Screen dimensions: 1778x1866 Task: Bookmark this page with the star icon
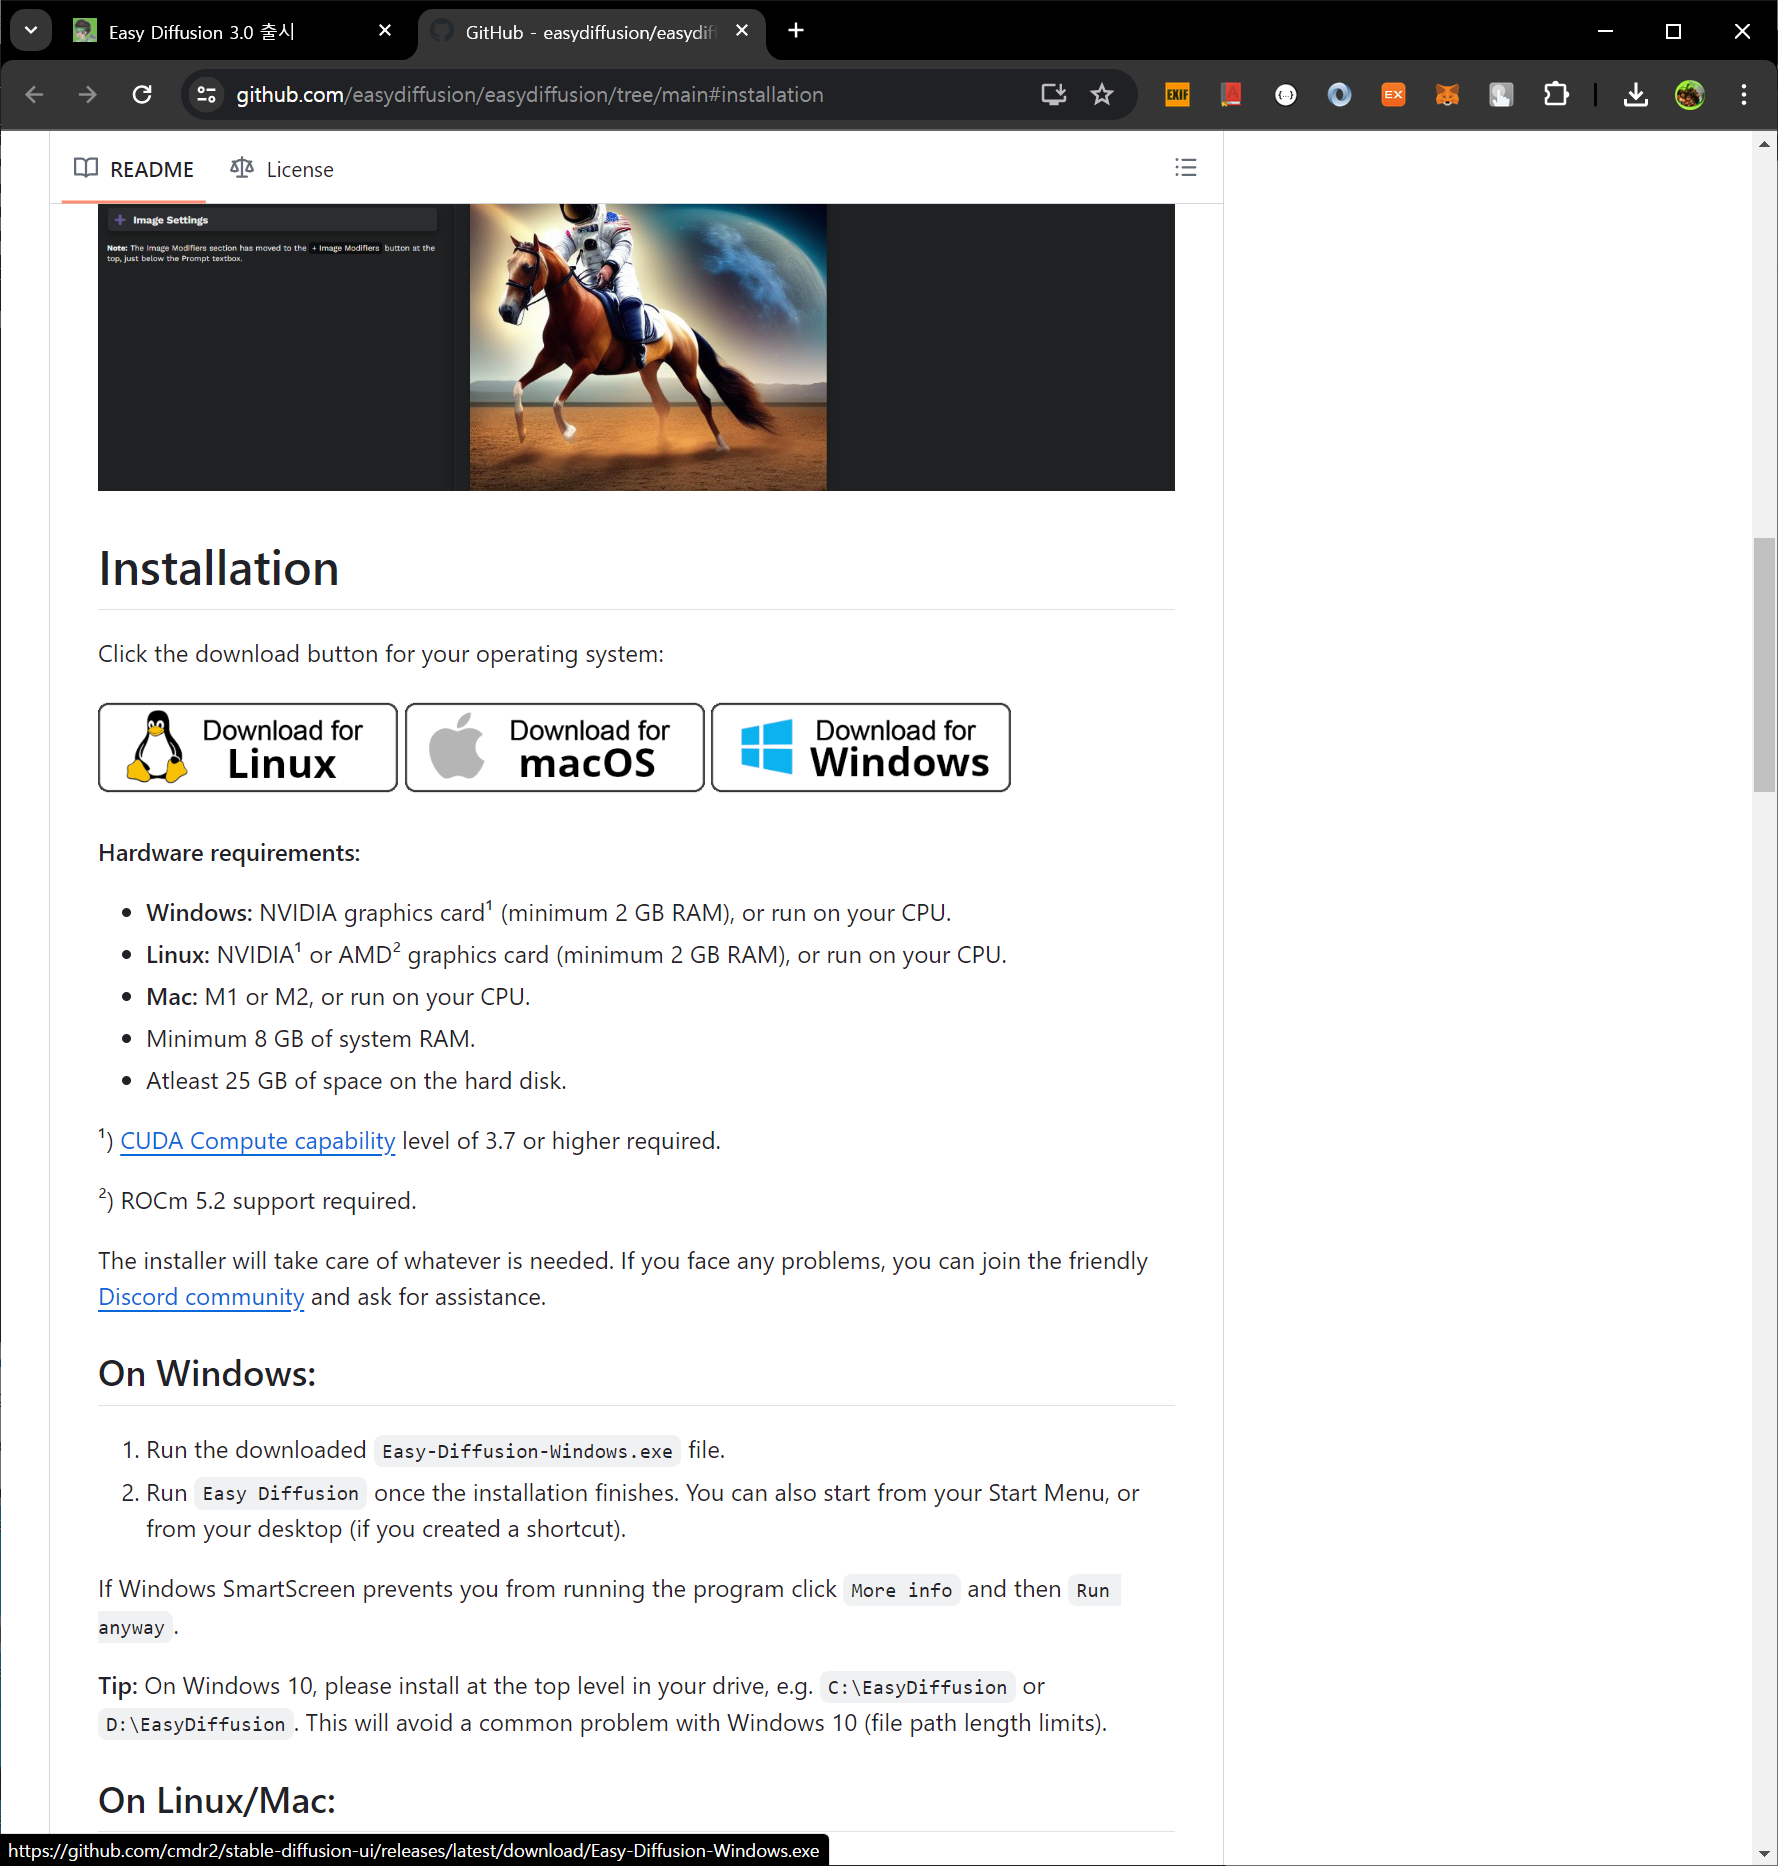[x=1102, y=95]
